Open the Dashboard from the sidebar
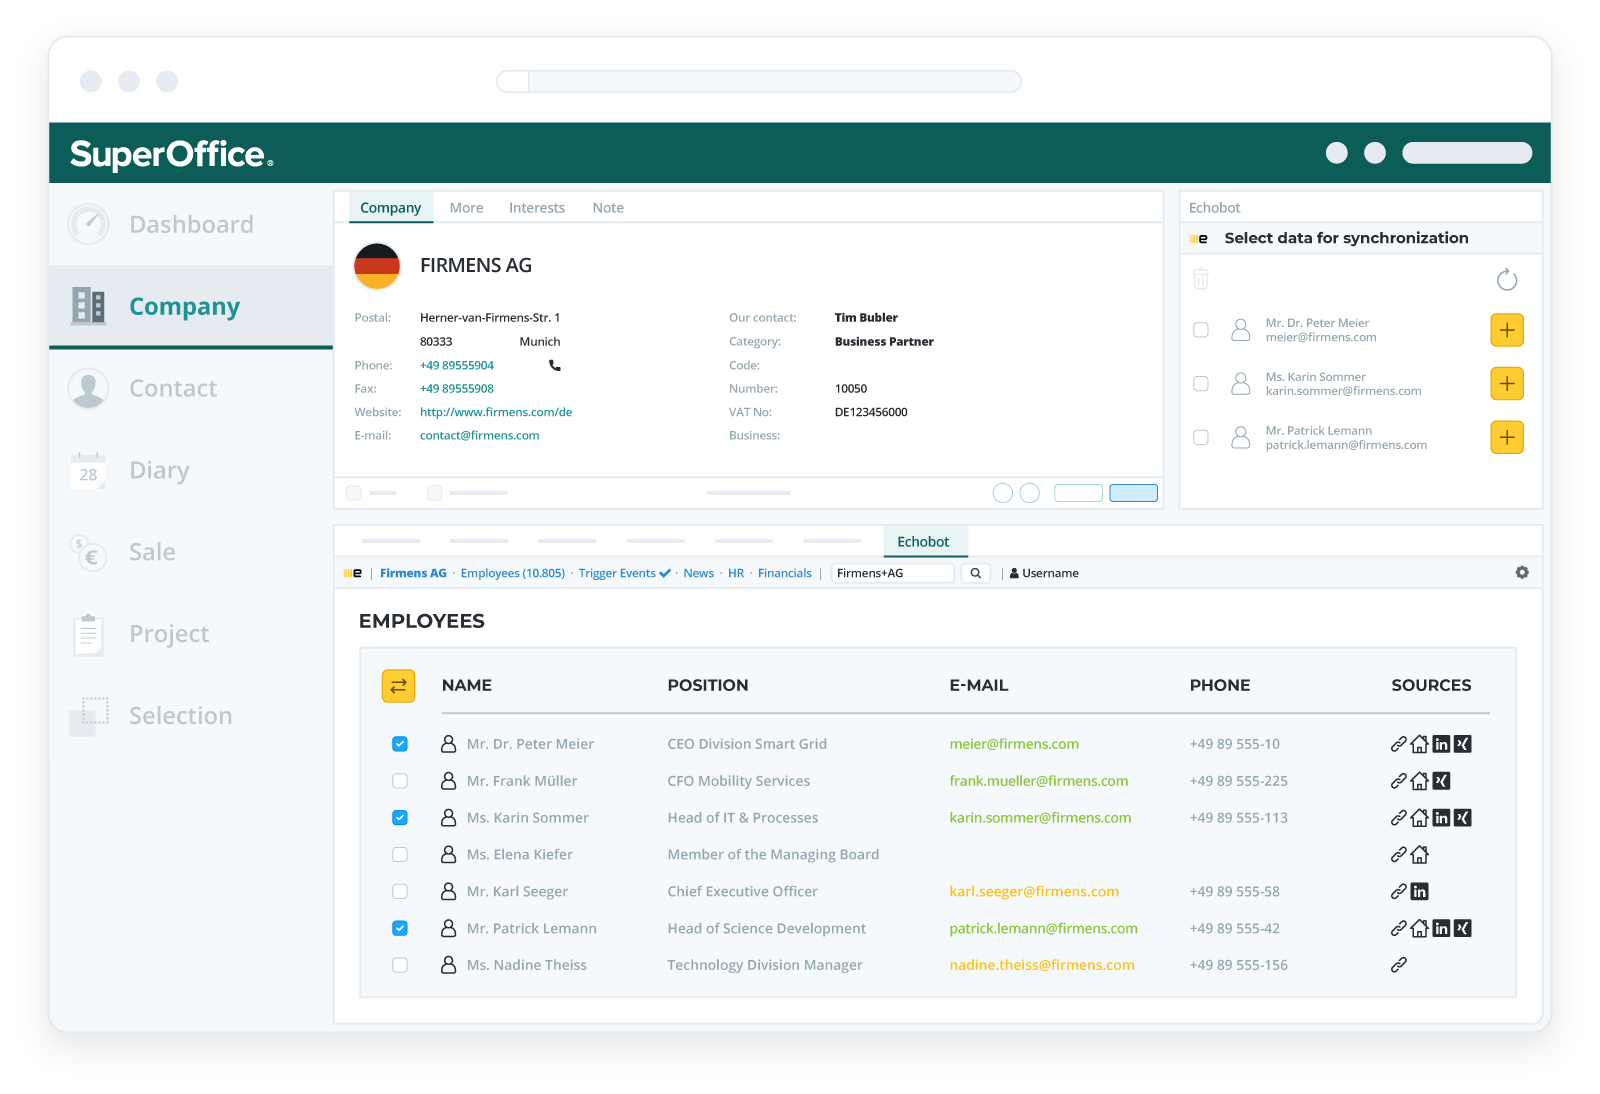Screen dimensions: 1600x1094 [x=190, y=224]
